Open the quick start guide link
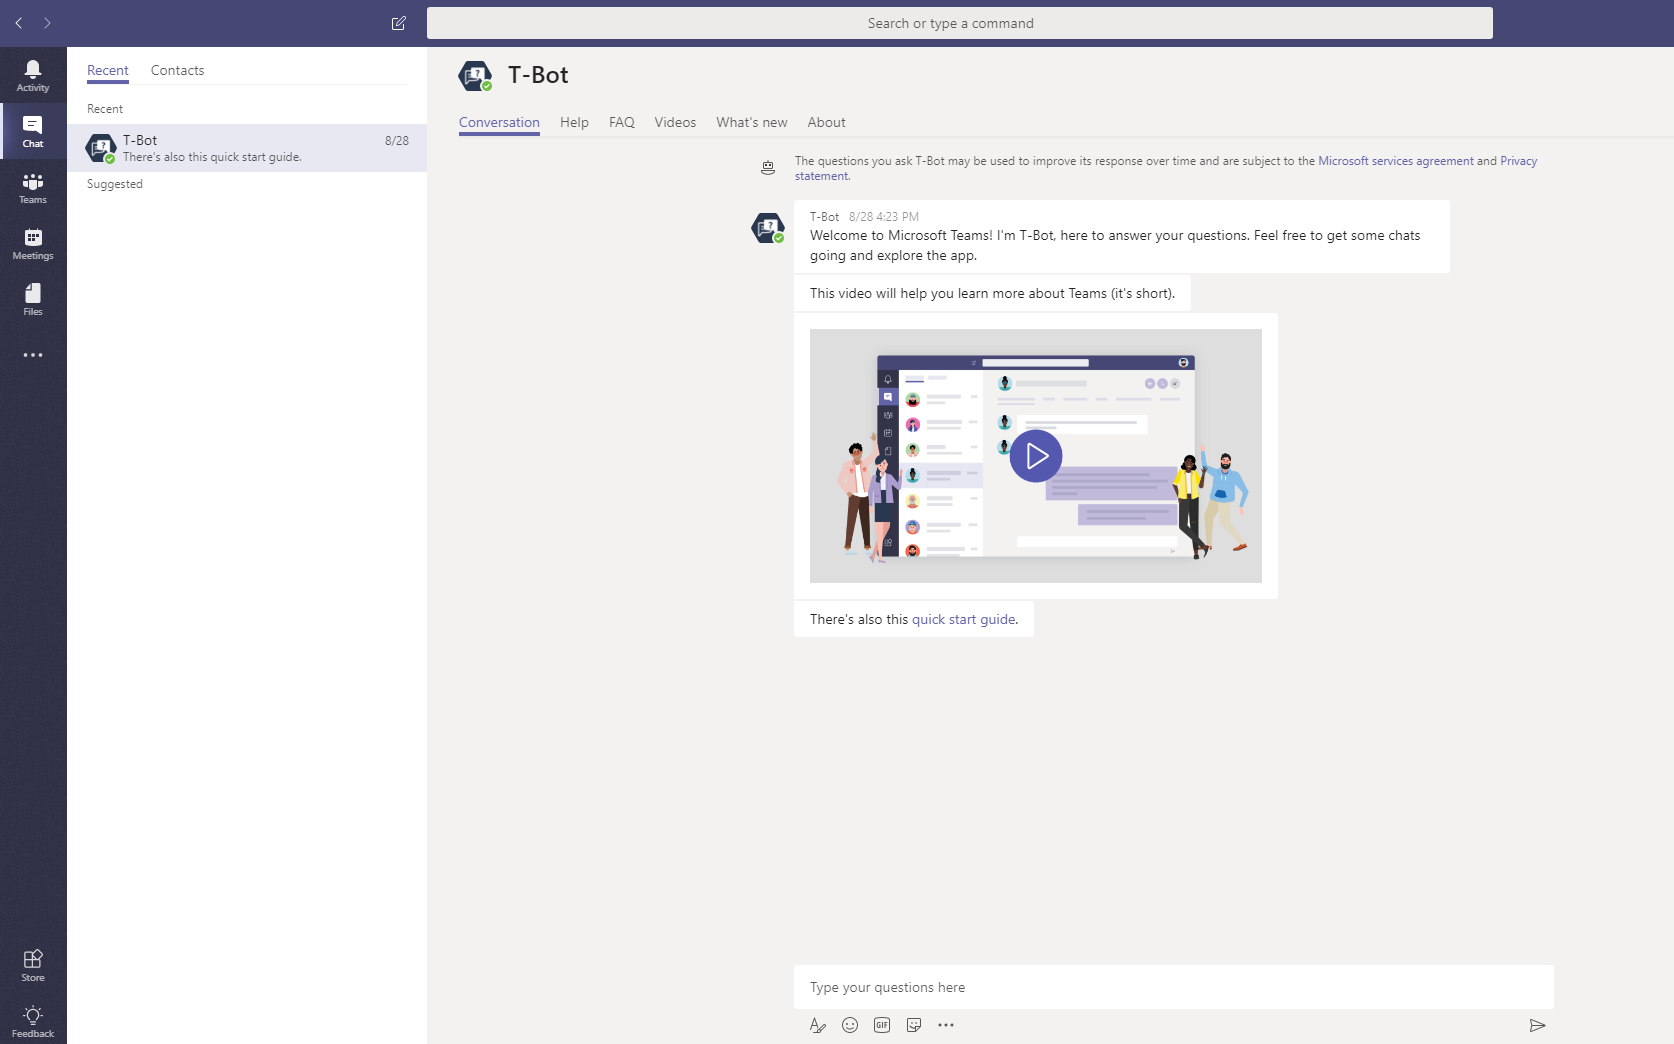This screenshot has height=1044, width=1674. (963, 619)
